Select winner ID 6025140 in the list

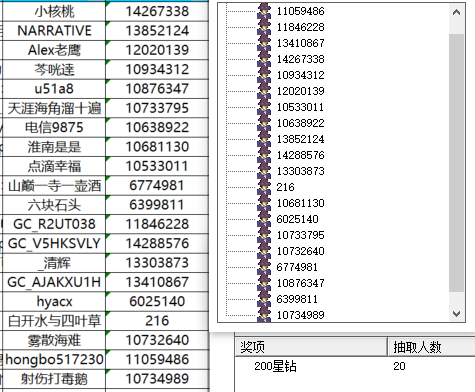pyautogui.click(x=297, y=219)
